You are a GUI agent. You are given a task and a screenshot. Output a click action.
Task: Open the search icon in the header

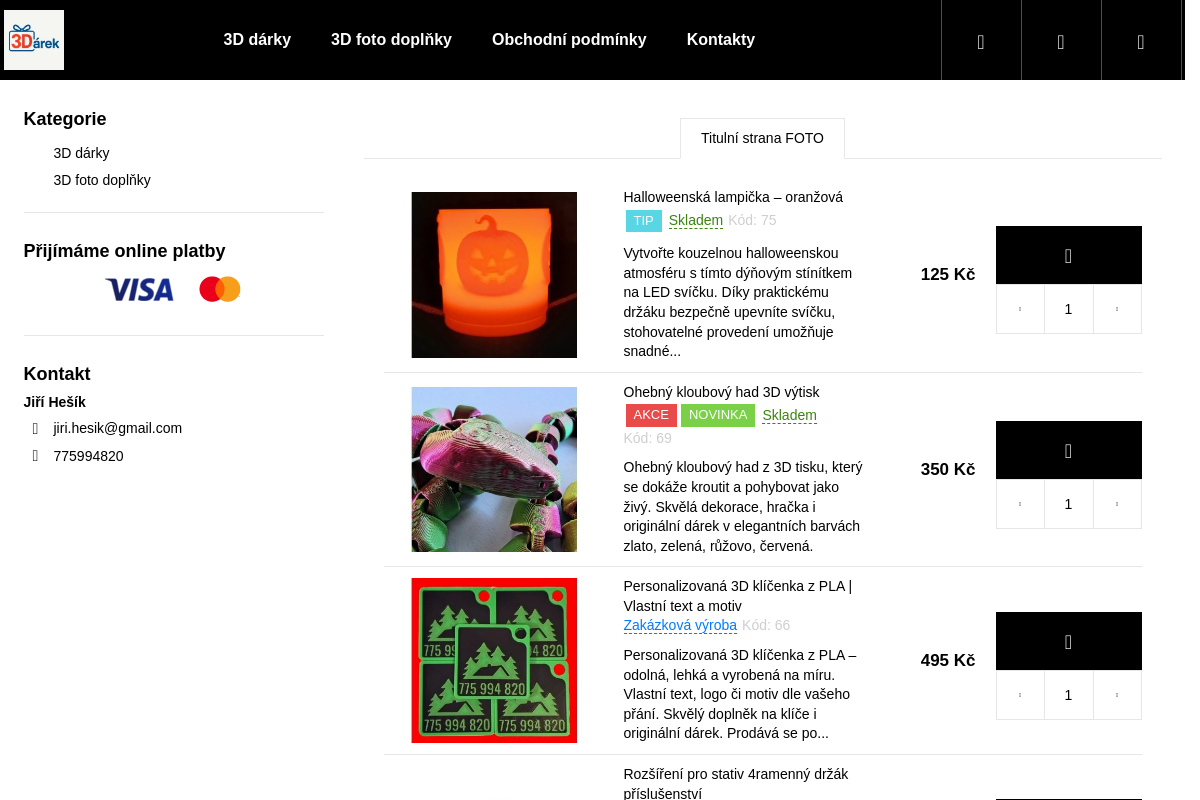tap(981, 41)
